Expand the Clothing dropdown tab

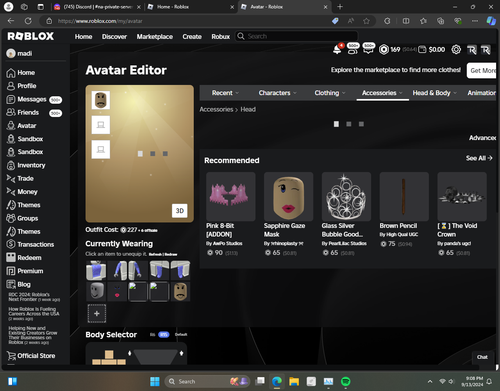[x=330, y=93]
